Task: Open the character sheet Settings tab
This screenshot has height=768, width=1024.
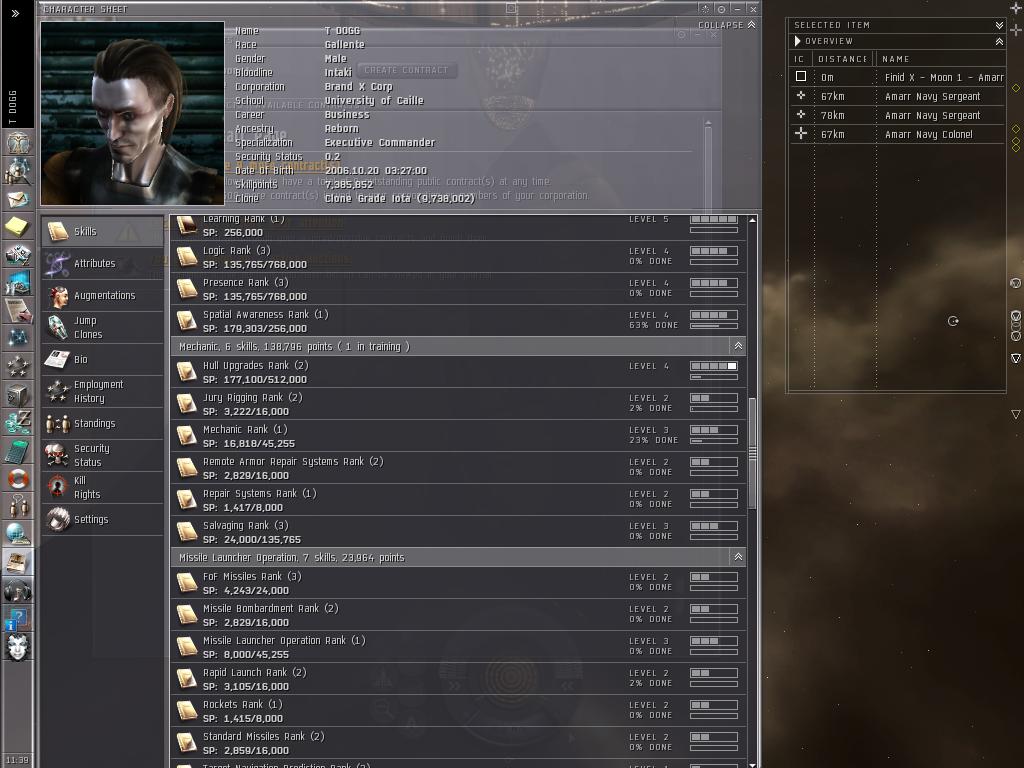Action: tap(103, 519)
